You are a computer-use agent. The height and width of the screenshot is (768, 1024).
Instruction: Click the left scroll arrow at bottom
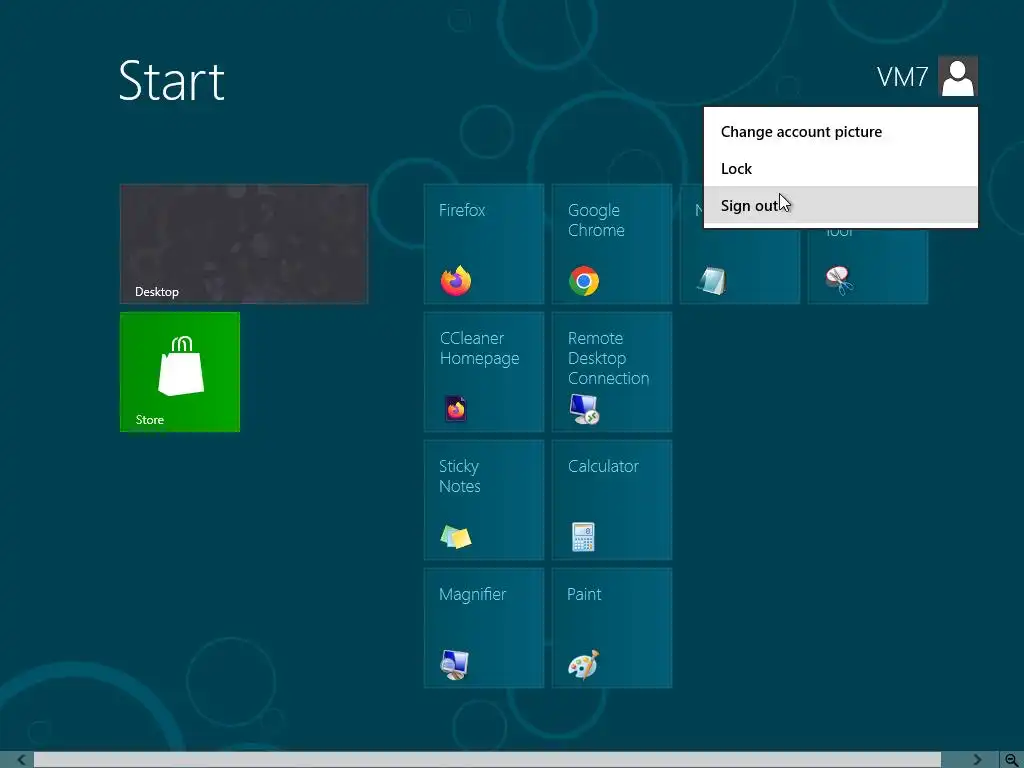pyautogui.click(x=22, y=760)
